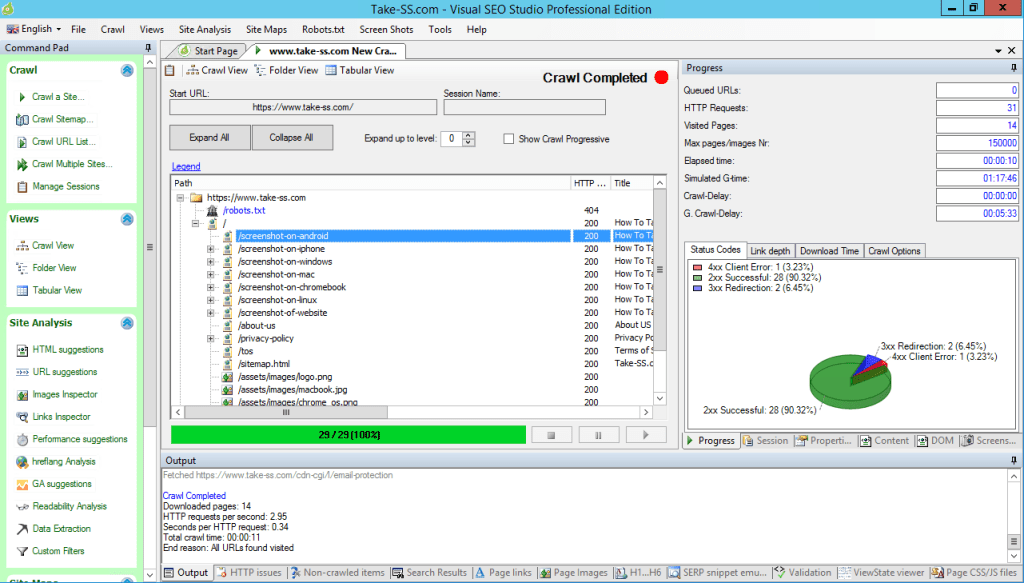Click the Crawl URL List icon

point(22,142)
